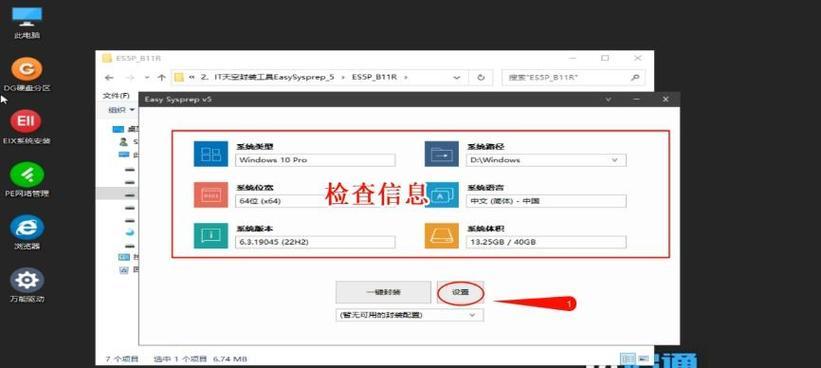Click the 设置 button

pos(460,292)
